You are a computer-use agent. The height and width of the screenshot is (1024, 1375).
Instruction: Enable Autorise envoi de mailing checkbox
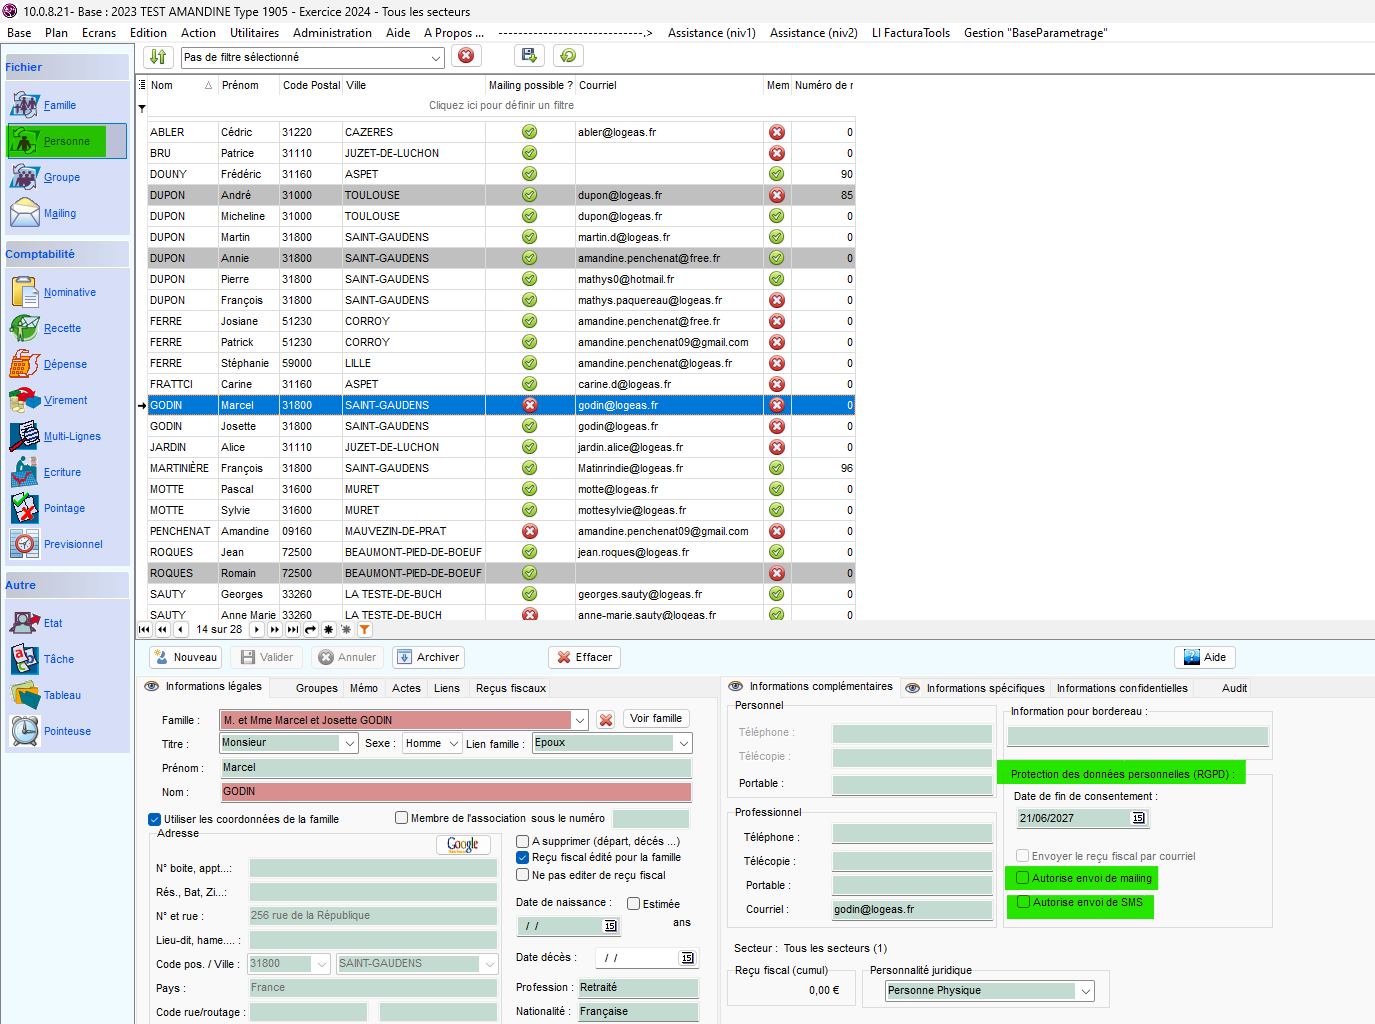coord(1023,878)
